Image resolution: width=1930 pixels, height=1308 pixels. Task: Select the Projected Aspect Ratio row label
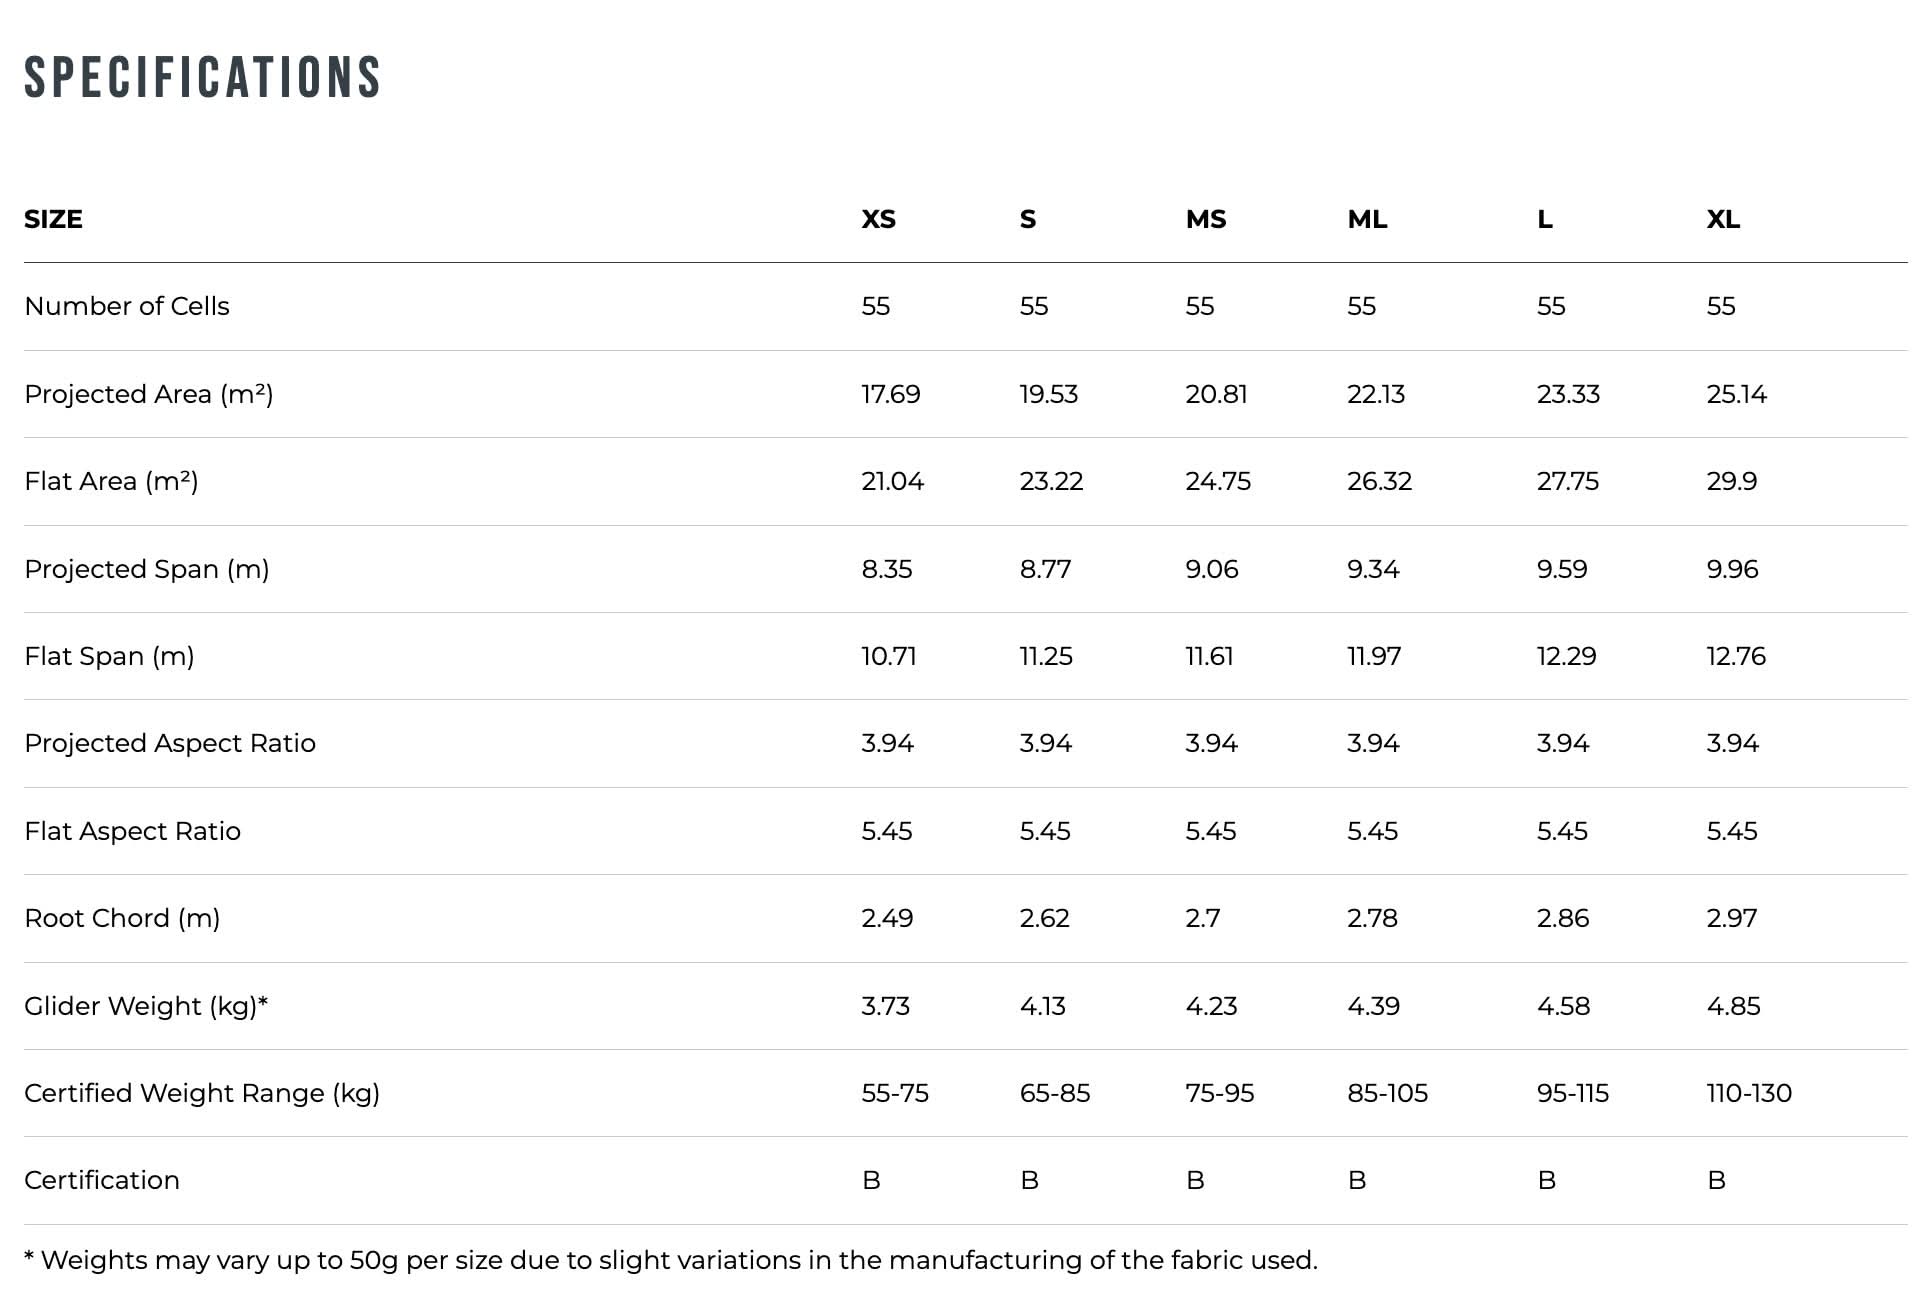coord(170,743)
